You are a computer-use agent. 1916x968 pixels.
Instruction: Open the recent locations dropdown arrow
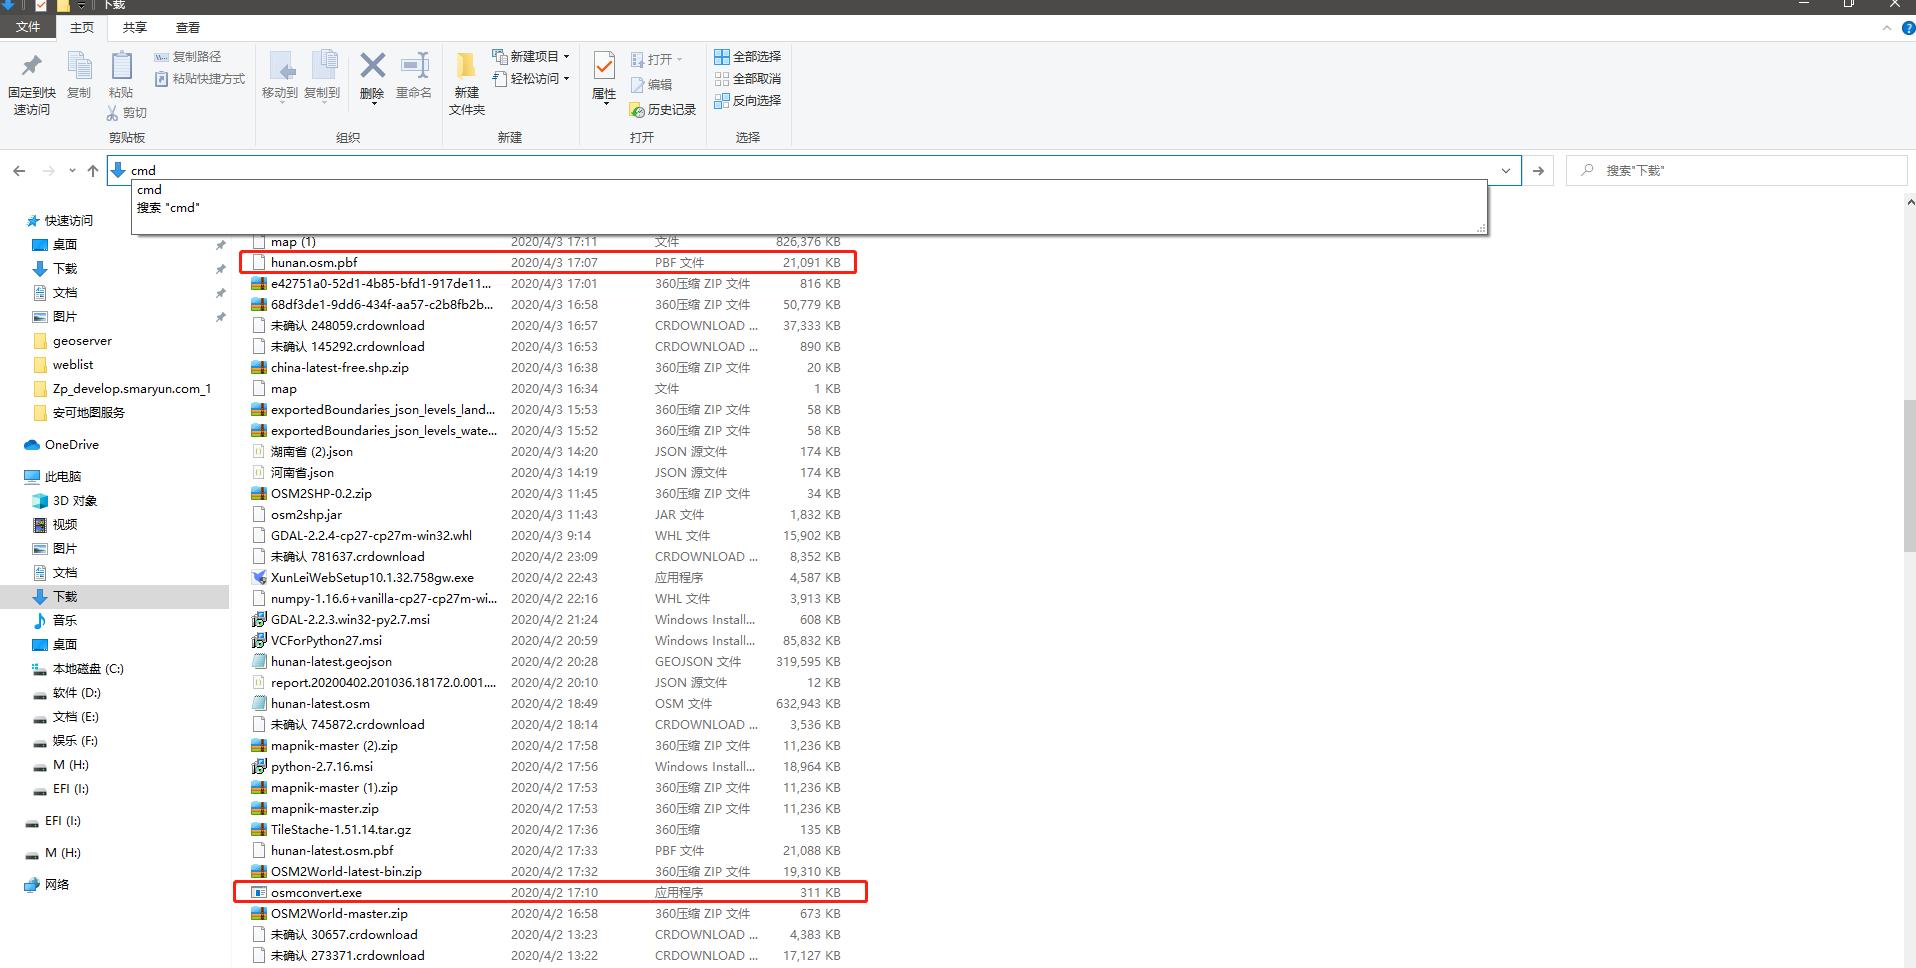(72, 171)
